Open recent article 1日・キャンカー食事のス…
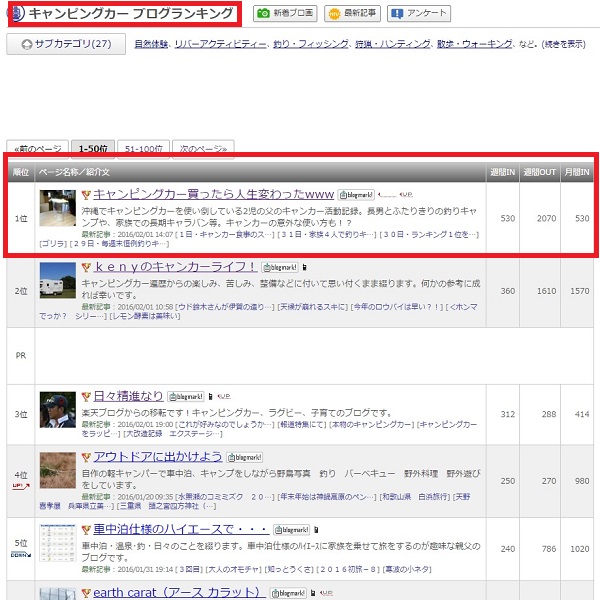The image size is (600, 600). [x=225, y=234]
